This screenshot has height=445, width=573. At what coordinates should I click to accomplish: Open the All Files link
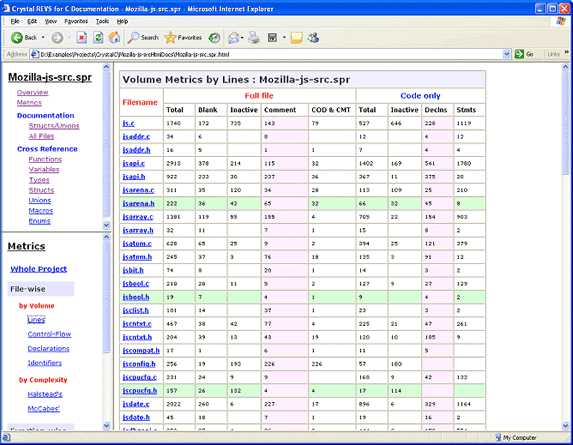click(41, 136)
